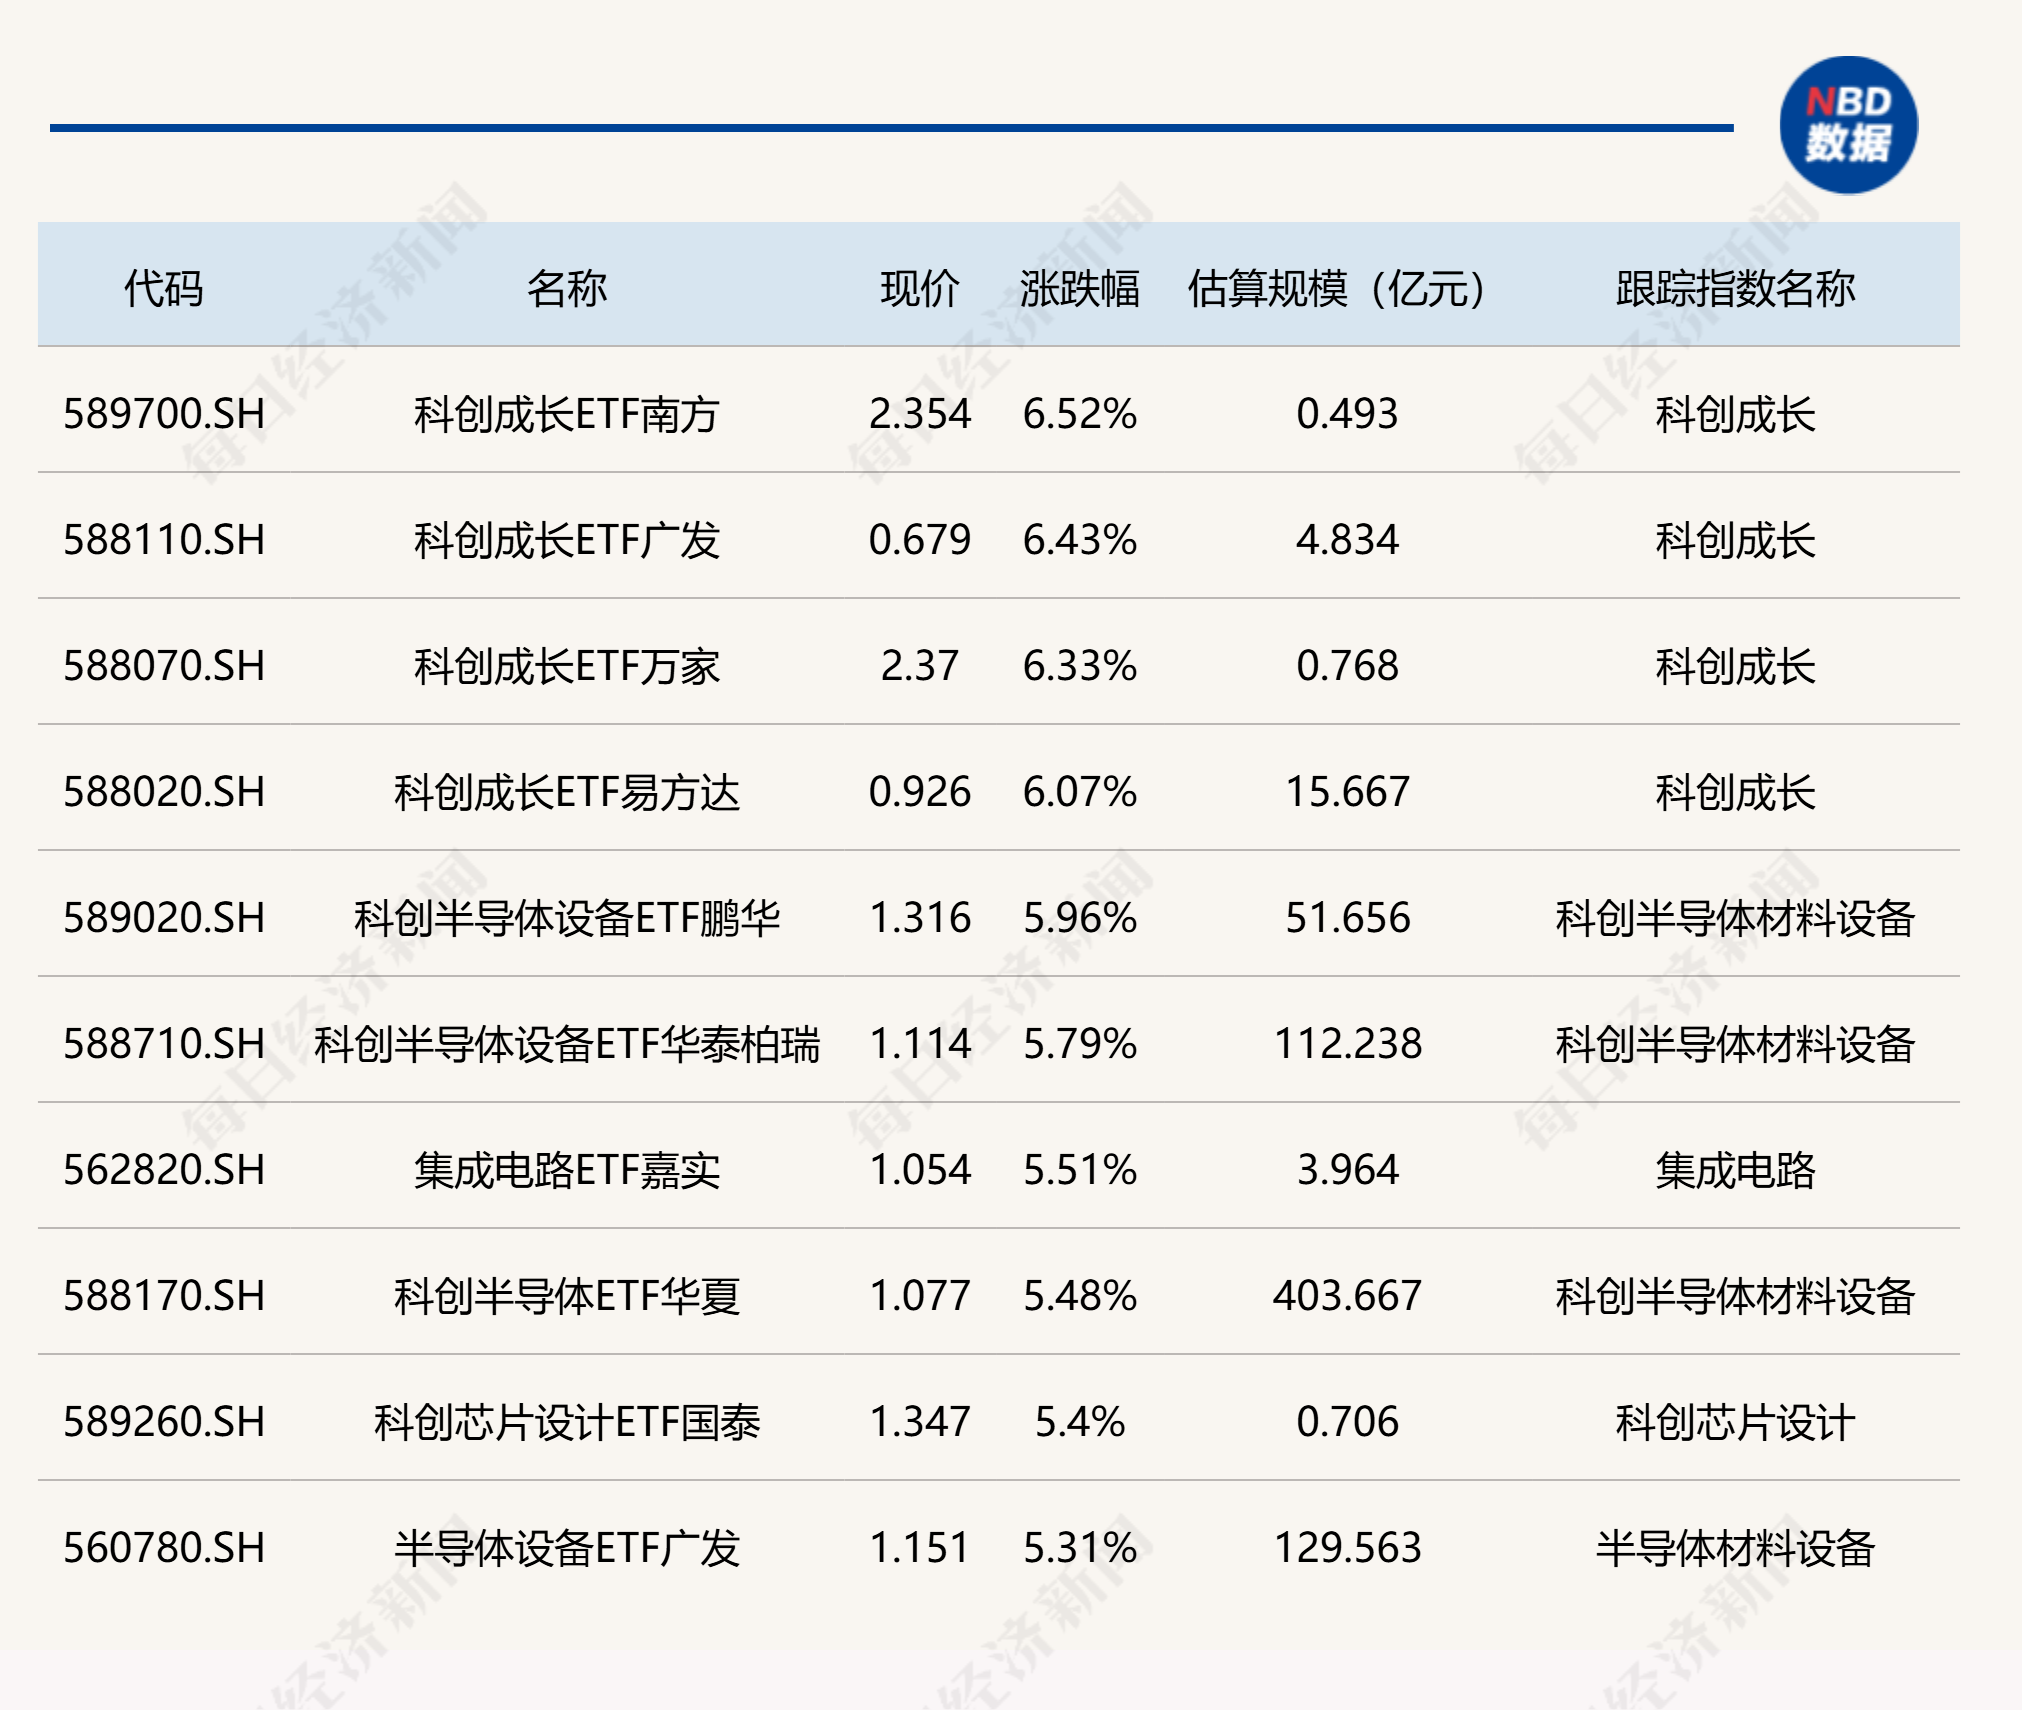Click the name 集成电路ETF嘉实

coord(567,1170)
